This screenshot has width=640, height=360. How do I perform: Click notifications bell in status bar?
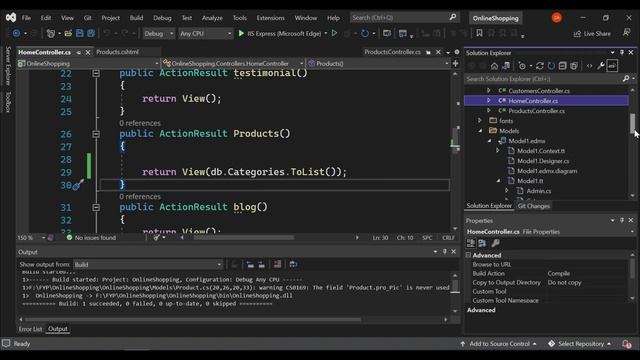[627, 344]
